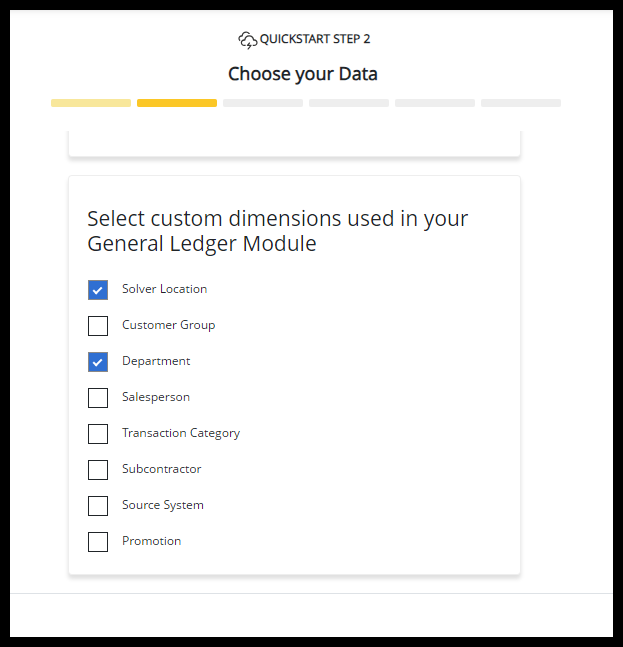
Task: Jump to the third progress step
Action: click(x=263, y=103)
